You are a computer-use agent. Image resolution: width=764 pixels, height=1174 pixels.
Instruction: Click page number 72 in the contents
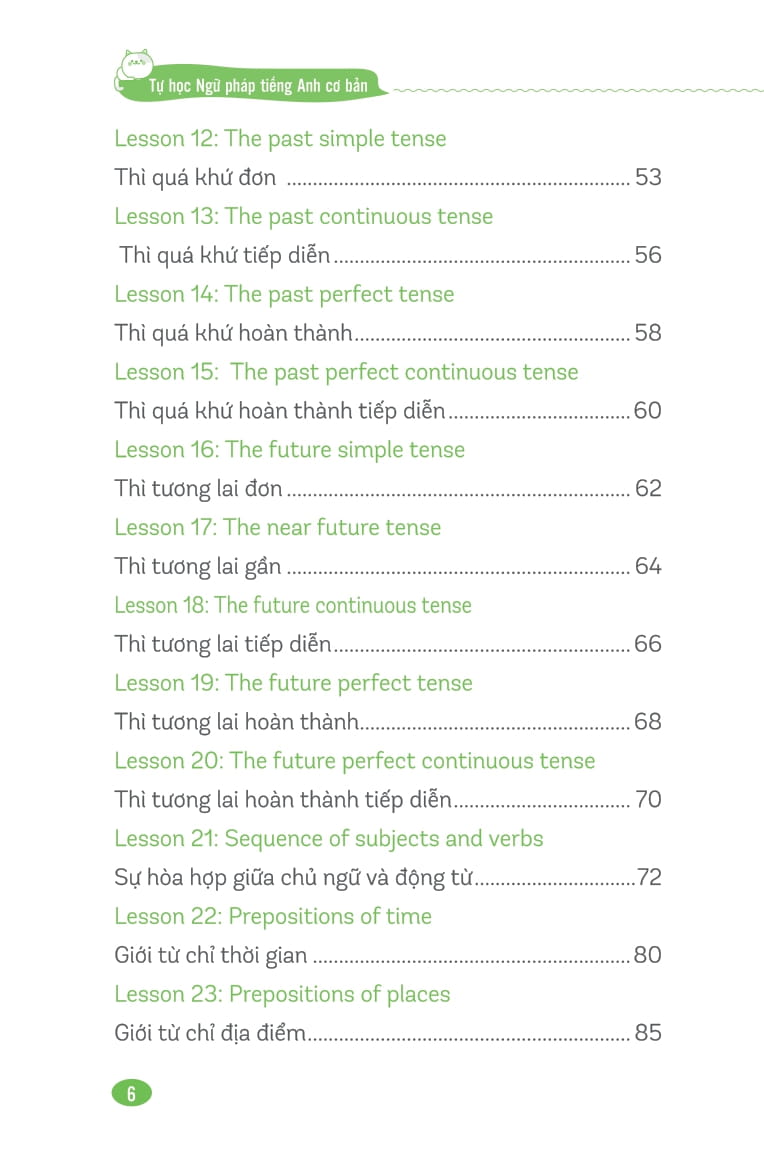pyautogui.click(x=649, y=878)
